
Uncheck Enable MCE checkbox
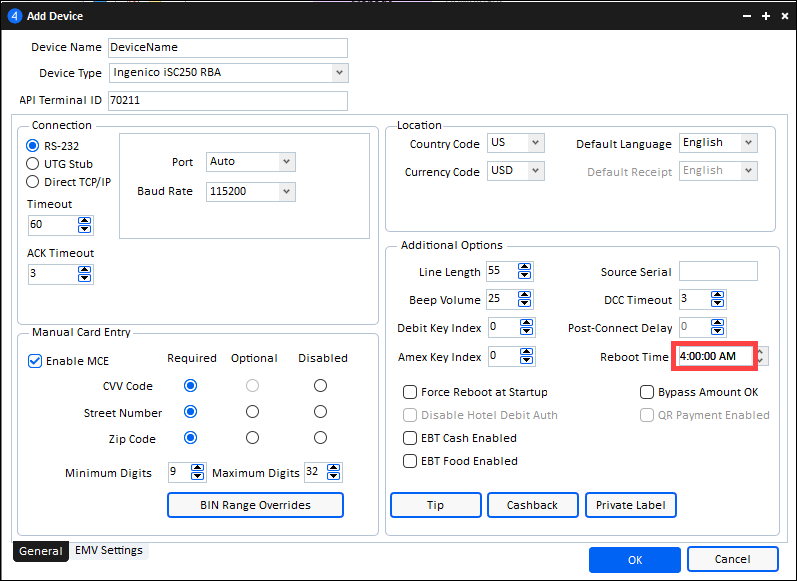tap(35, 361)
